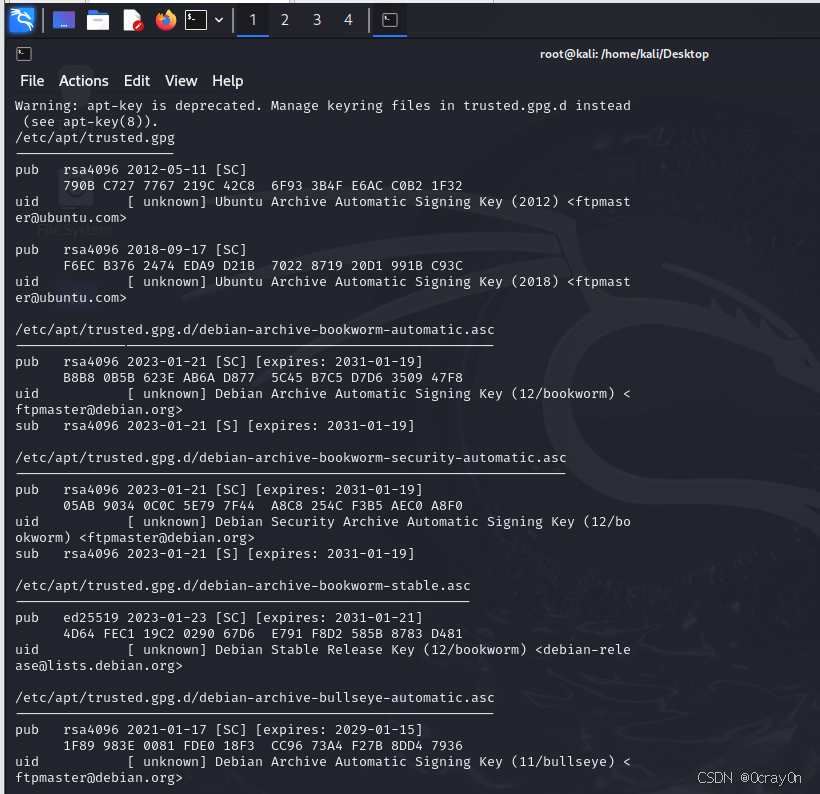Screen dimensions: 820x794
Task: Switch to workspace 3
Action: 317,20
